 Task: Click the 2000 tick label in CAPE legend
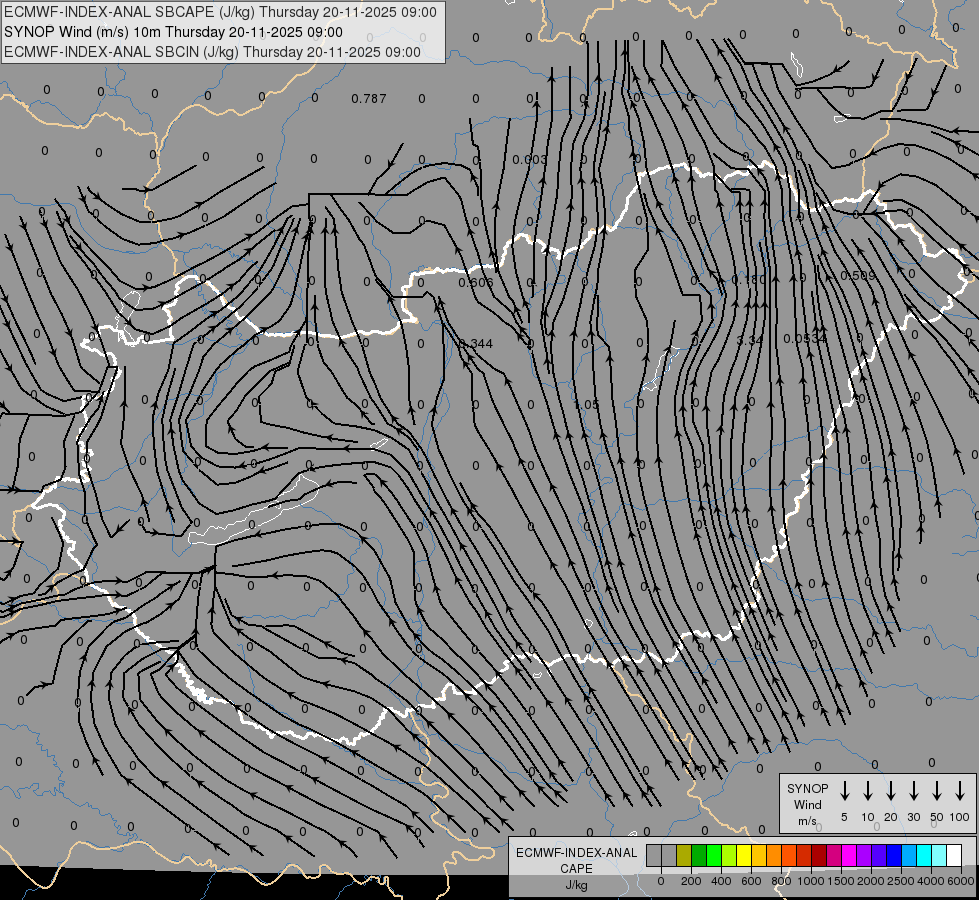(871, 881)
